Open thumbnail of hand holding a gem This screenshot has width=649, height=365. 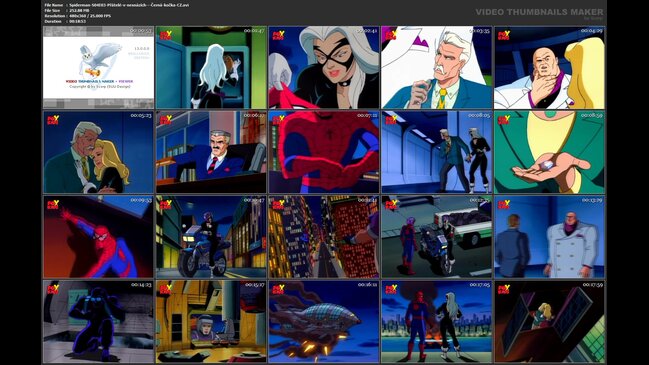tap(549, 152)
